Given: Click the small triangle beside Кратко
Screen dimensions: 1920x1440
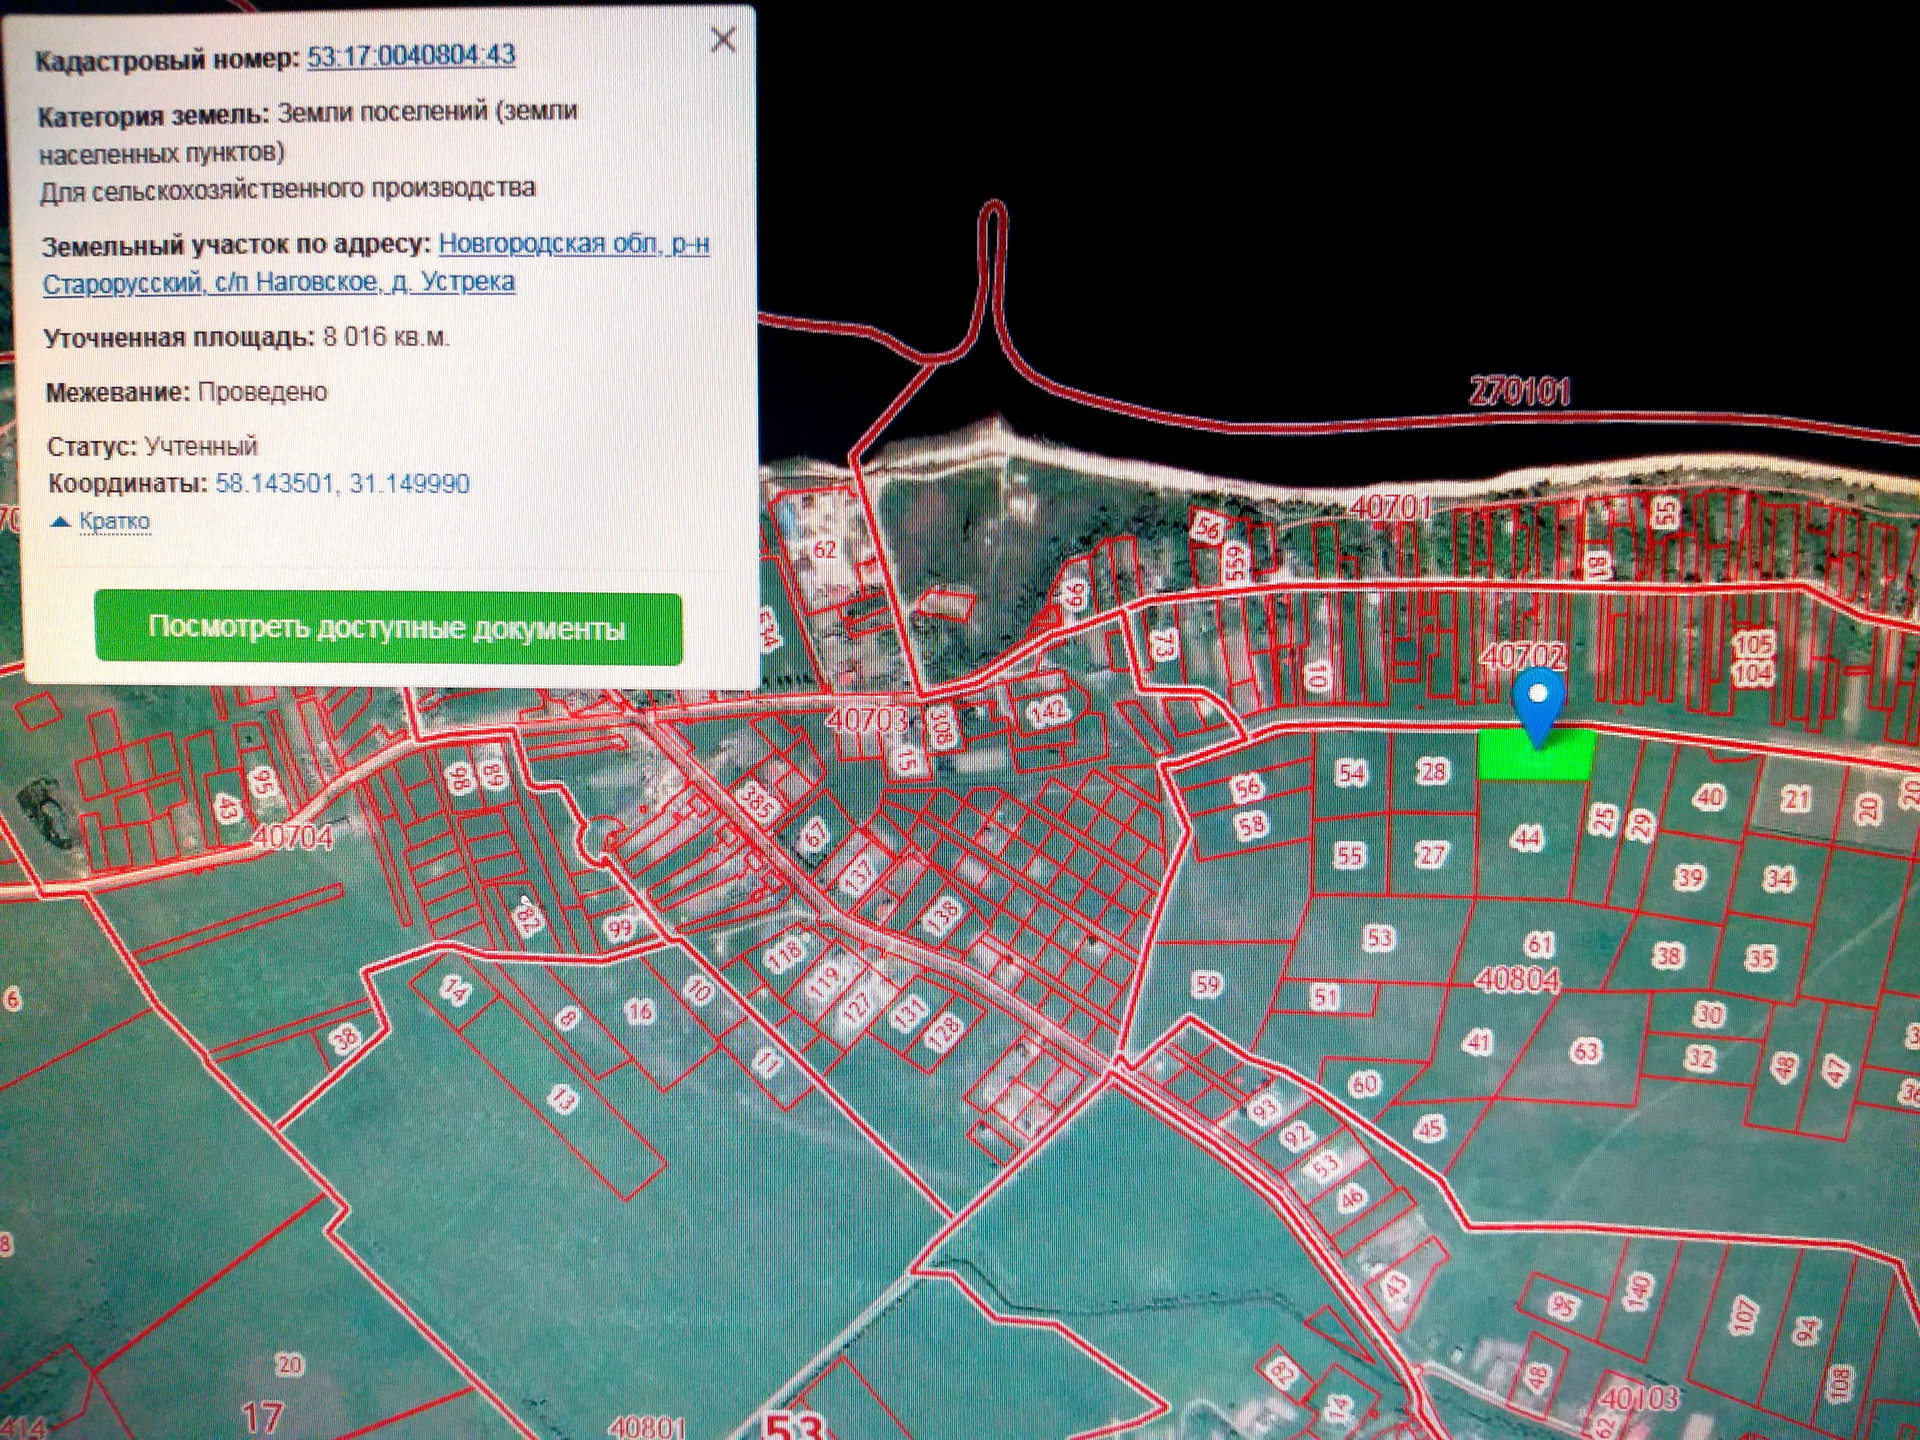Looking at the screenshot, I should (60, 522).
